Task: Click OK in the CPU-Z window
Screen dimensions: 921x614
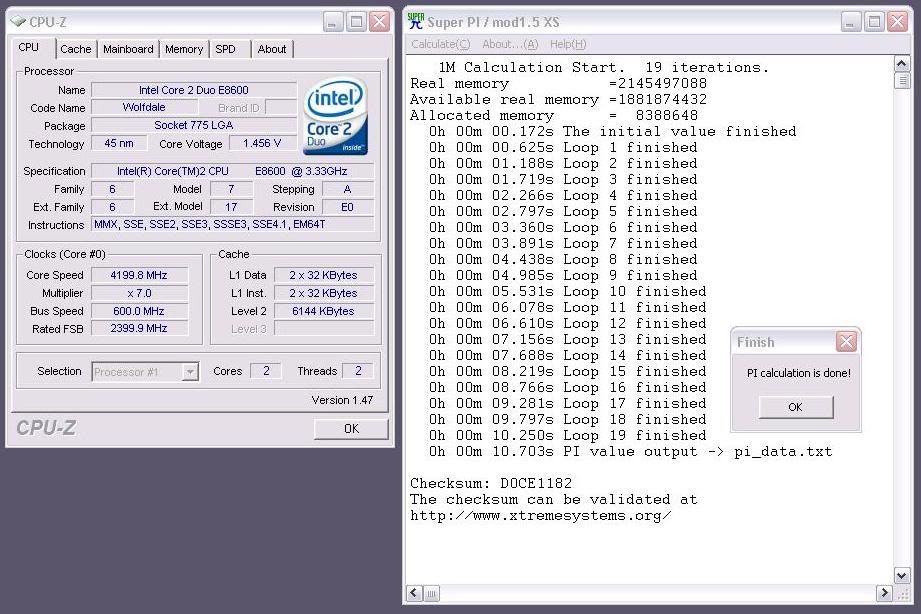Action: click(x=351, y=429)
